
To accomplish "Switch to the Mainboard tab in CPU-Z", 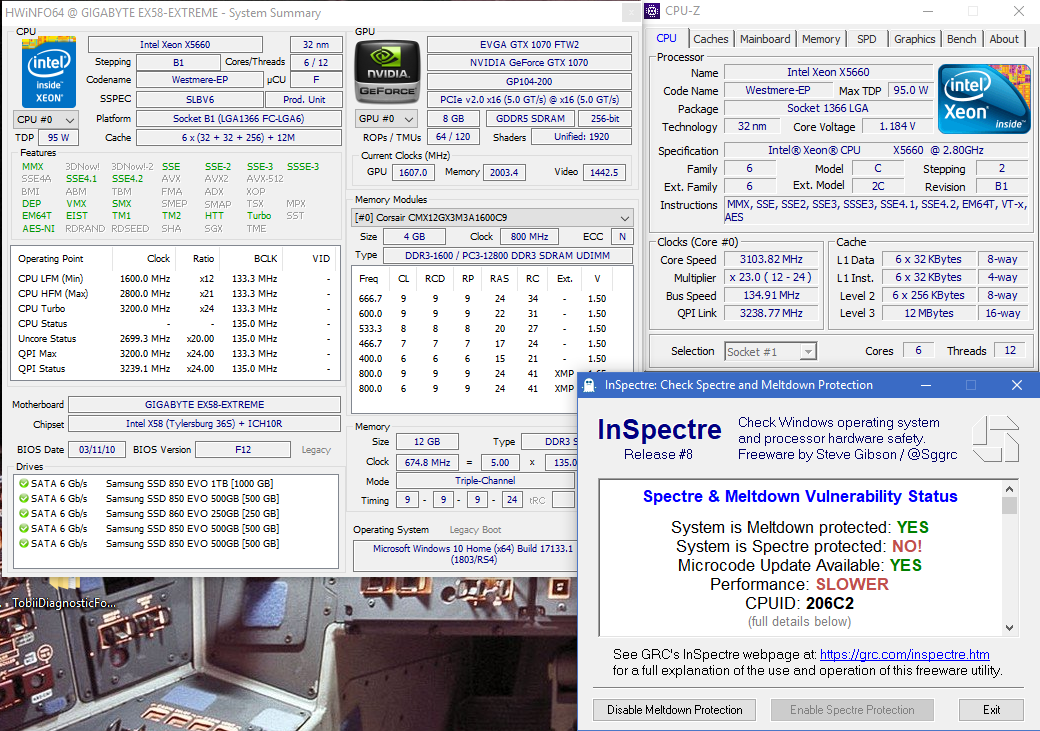I will tap(765, 39).
